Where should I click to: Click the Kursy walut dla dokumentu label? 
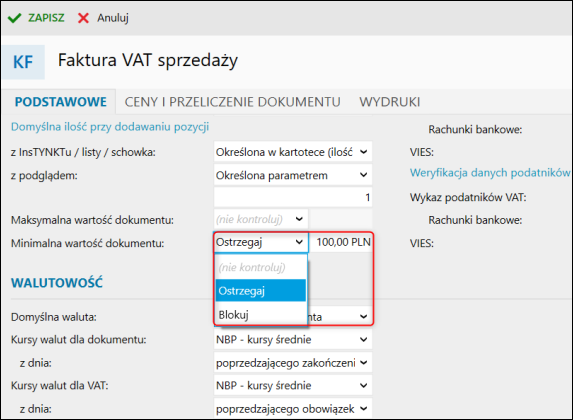pos(79,340)
